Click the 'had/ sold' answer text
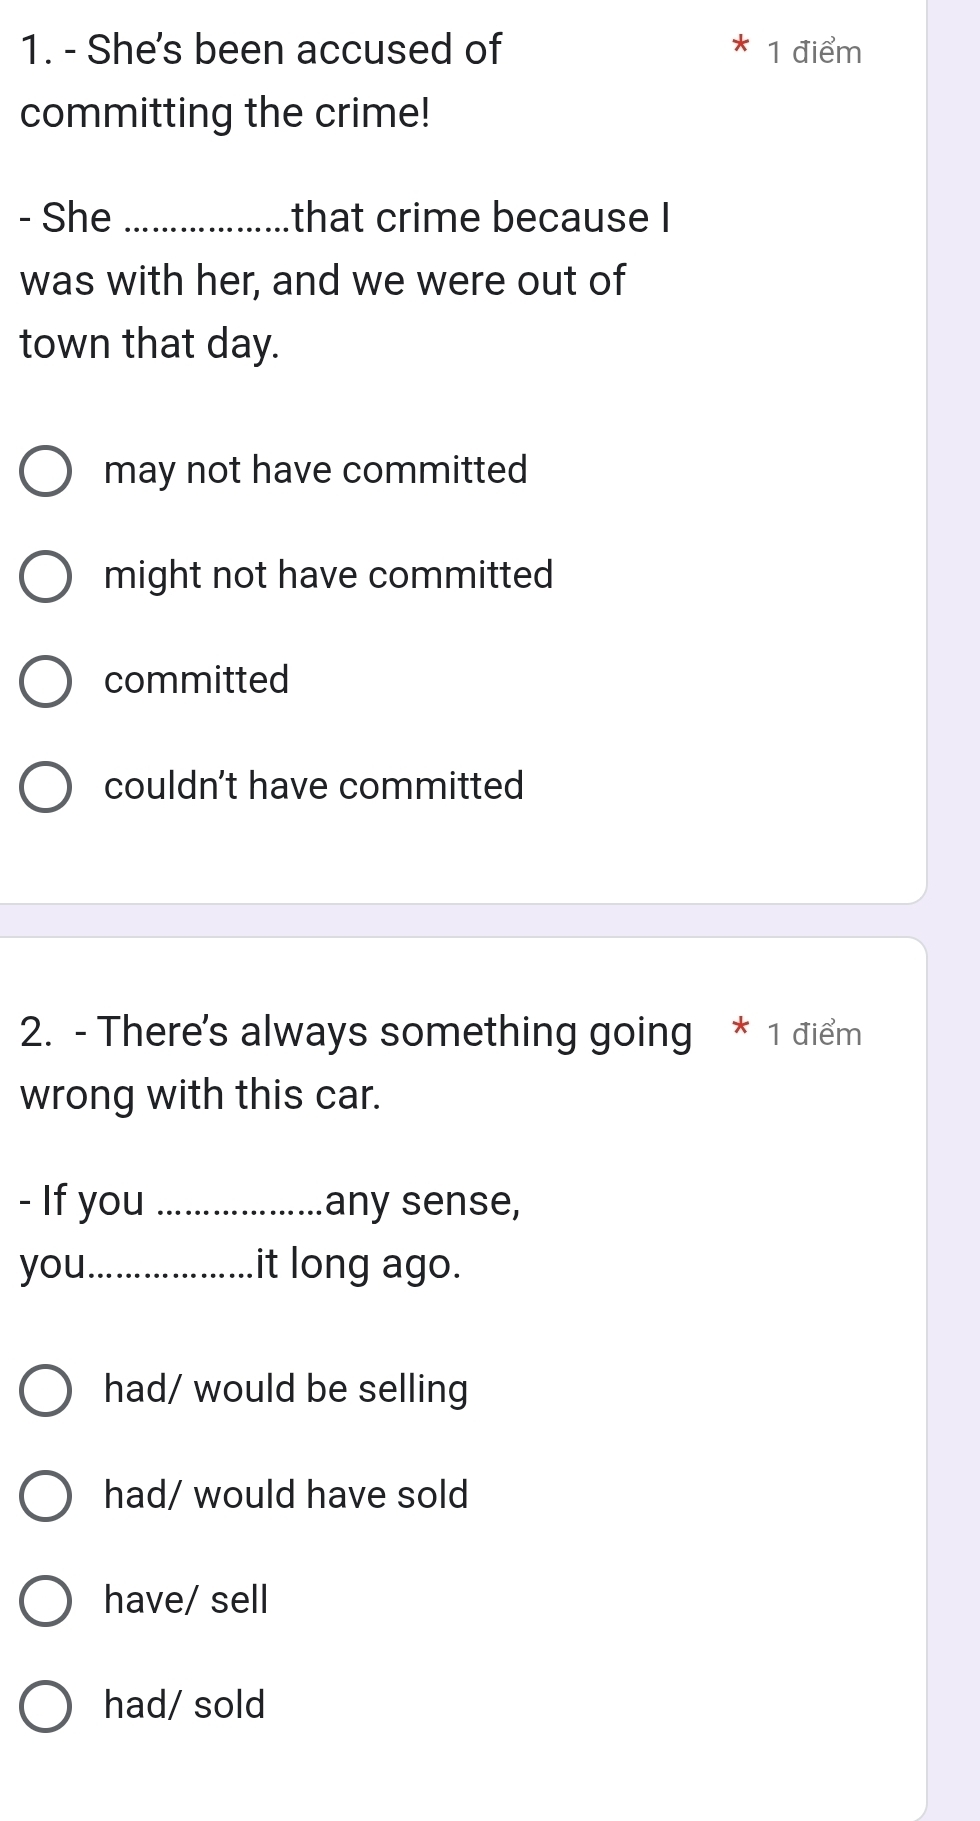 (185, 1704)
